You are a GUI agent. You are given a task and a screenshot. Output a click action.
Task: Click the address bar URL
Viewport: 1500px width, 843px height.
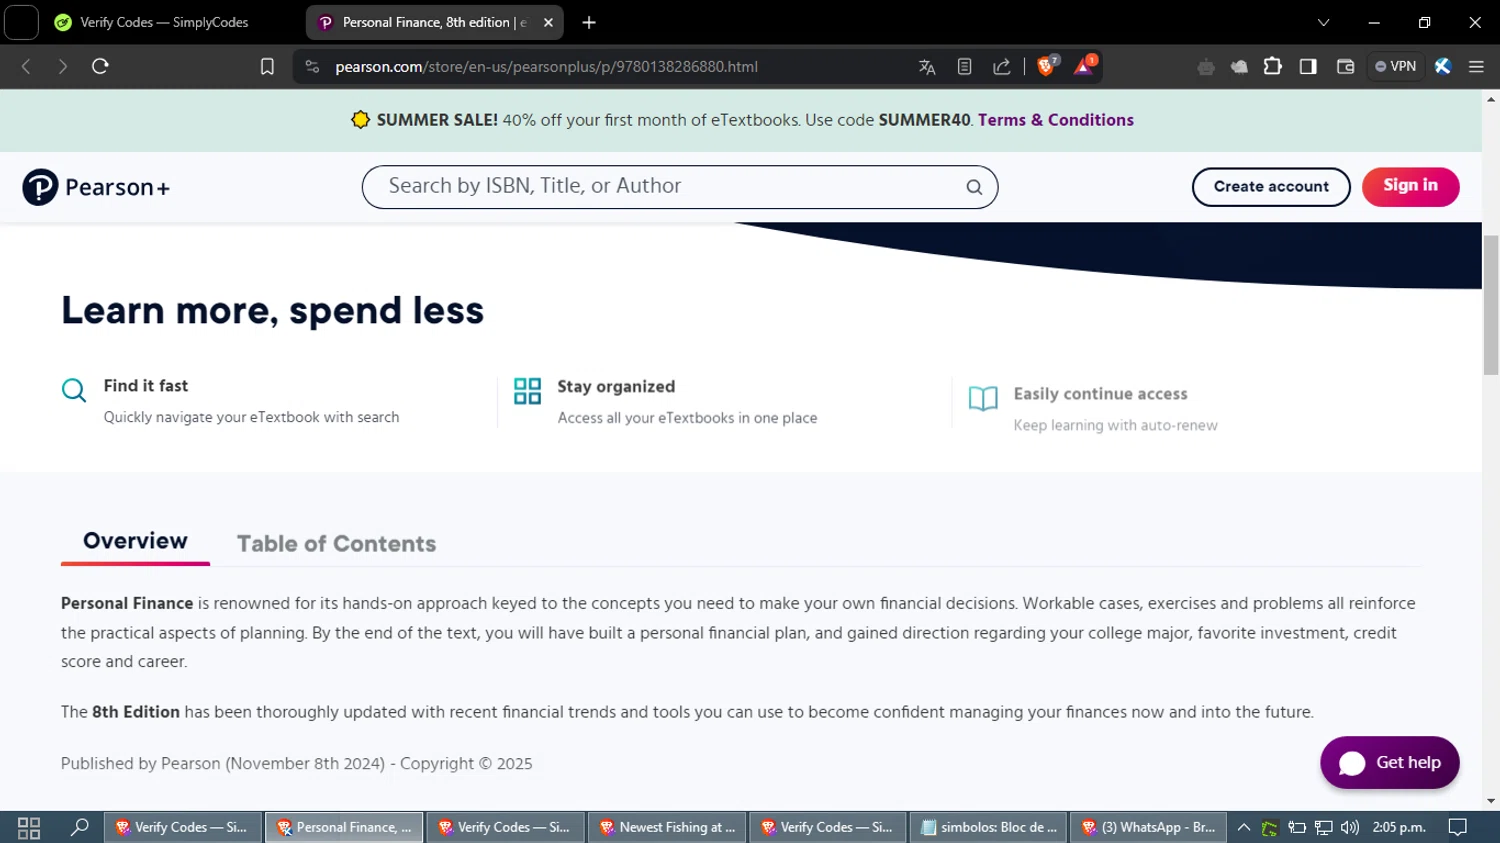point(546,67)
